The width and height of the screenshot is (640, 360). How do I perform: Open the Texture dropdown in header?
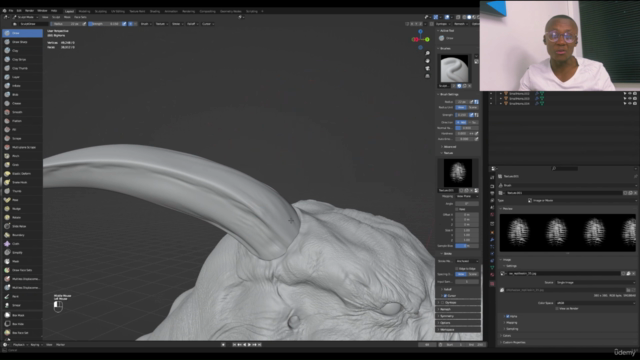click(161, 24)
